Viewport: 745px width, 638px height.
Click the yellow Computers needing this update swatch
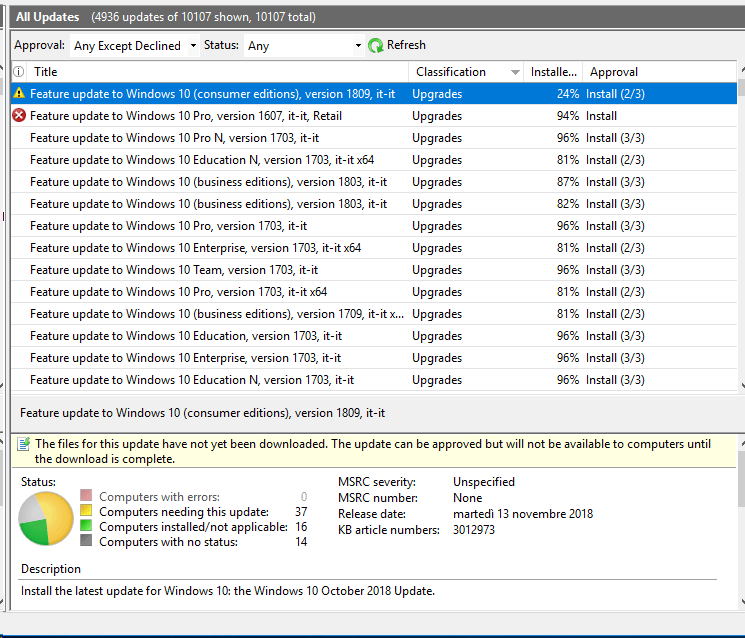tap(86, 511)
